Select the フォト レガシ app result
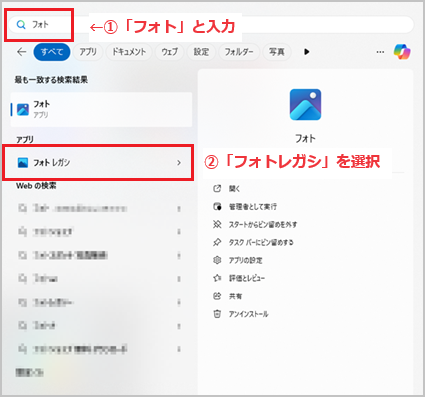This screenshot has width=425, height=397. point(98,163)
